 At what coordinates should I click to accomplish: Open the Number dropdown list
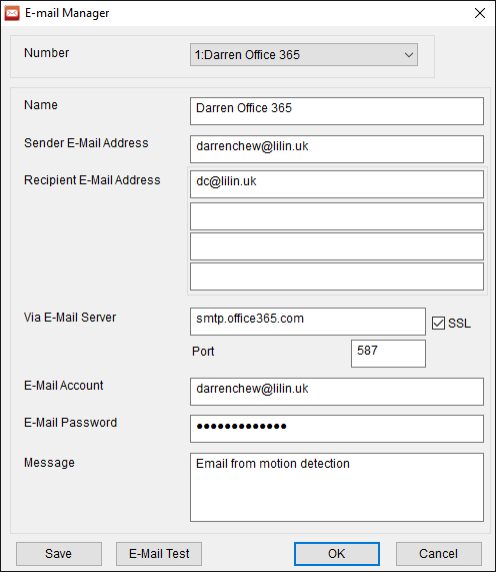[x=303, y=55]
